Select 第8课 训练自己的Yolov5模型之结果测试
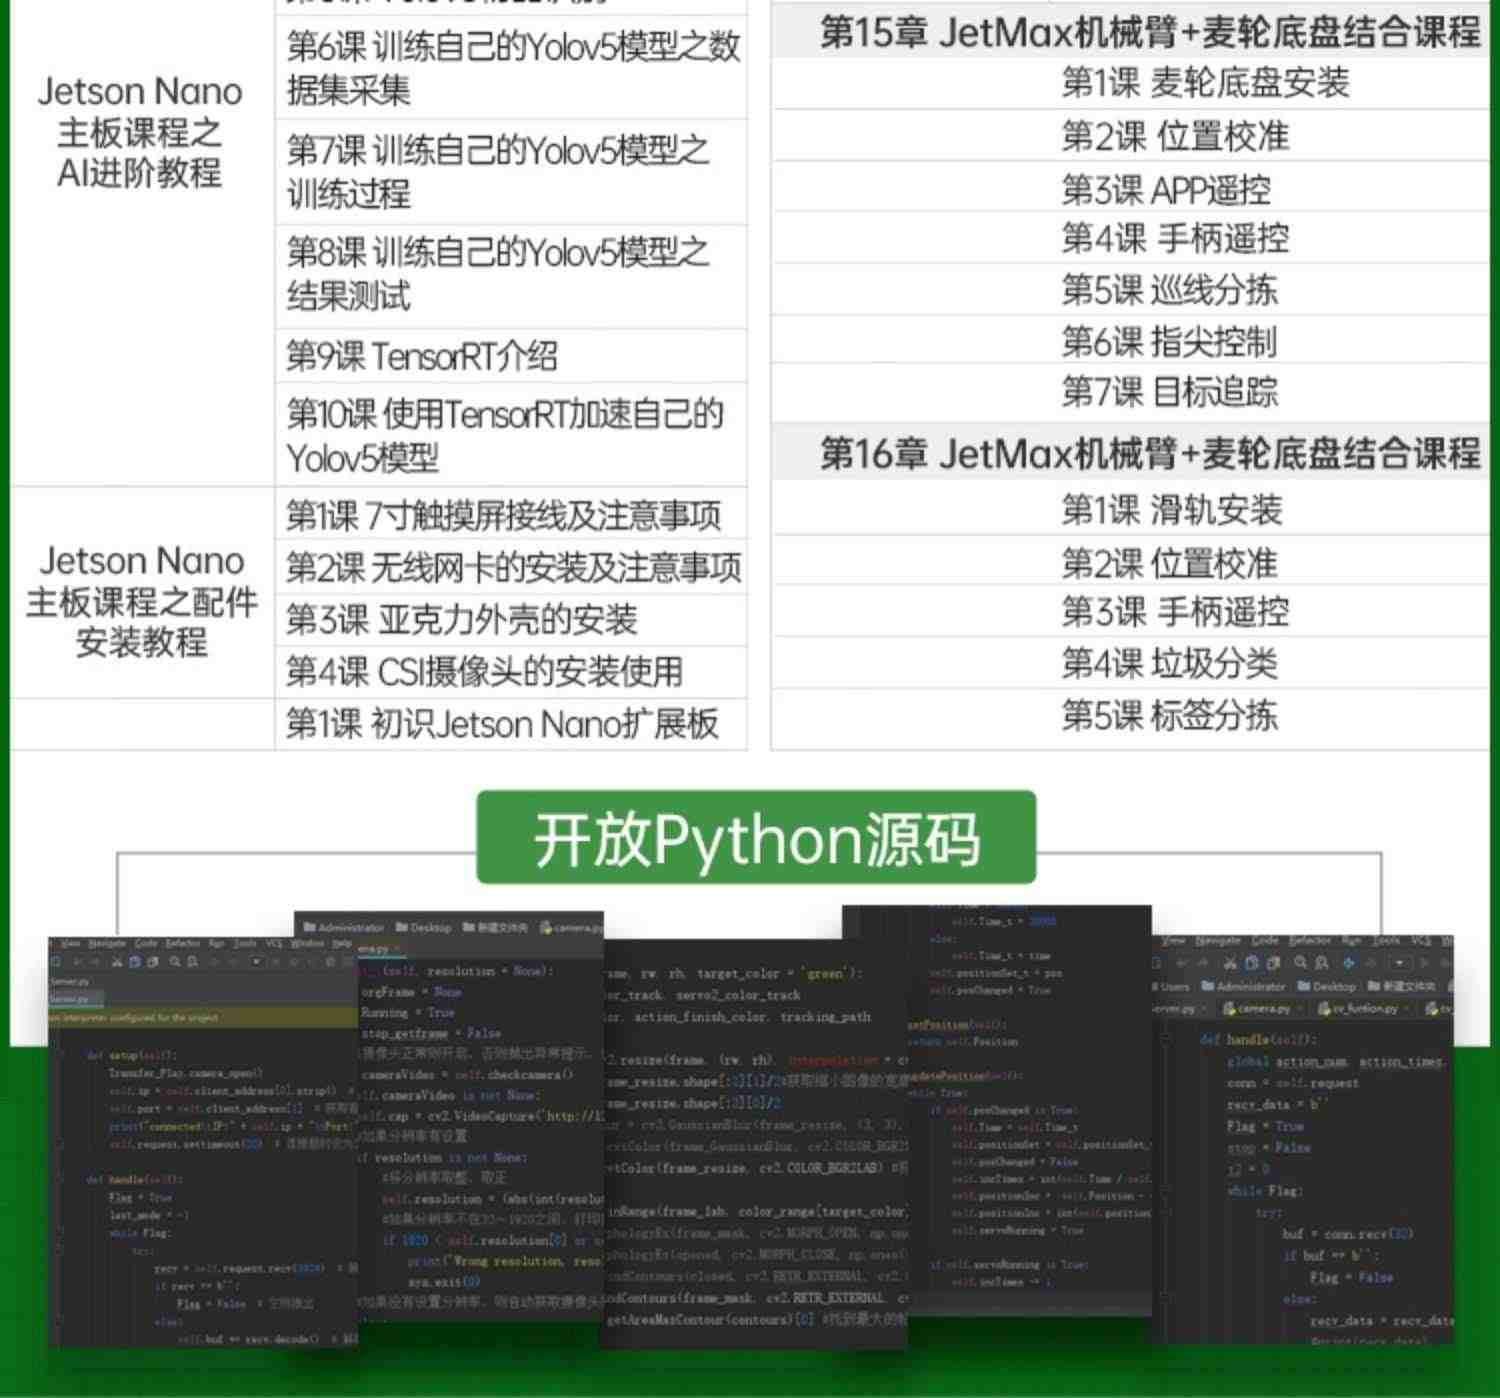1500x1398 pixels. [511, 275]
